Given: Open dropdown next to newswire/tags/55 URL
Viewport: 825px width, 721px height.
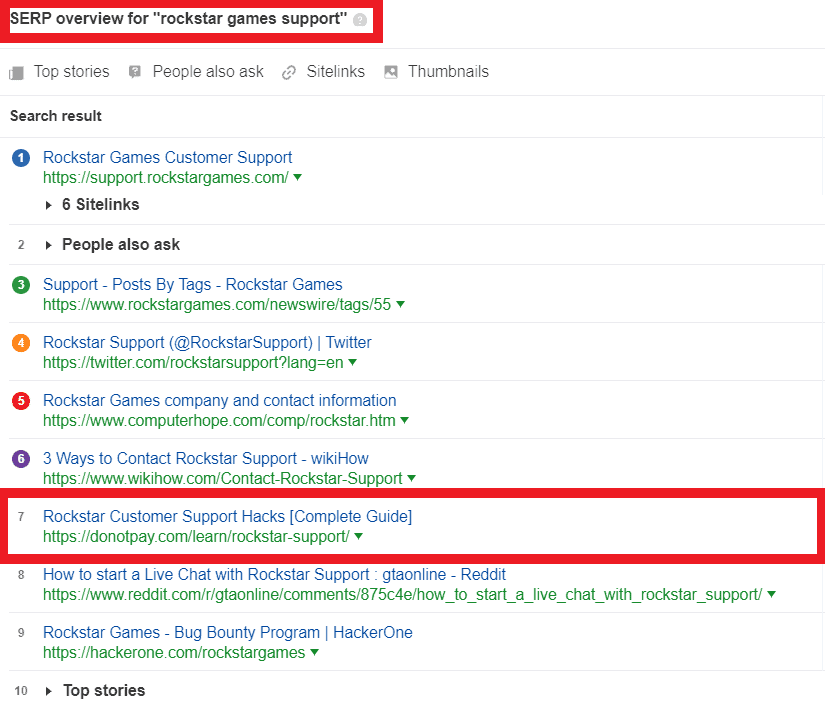Looking at the screenshot, I should [x=400, y=304].
